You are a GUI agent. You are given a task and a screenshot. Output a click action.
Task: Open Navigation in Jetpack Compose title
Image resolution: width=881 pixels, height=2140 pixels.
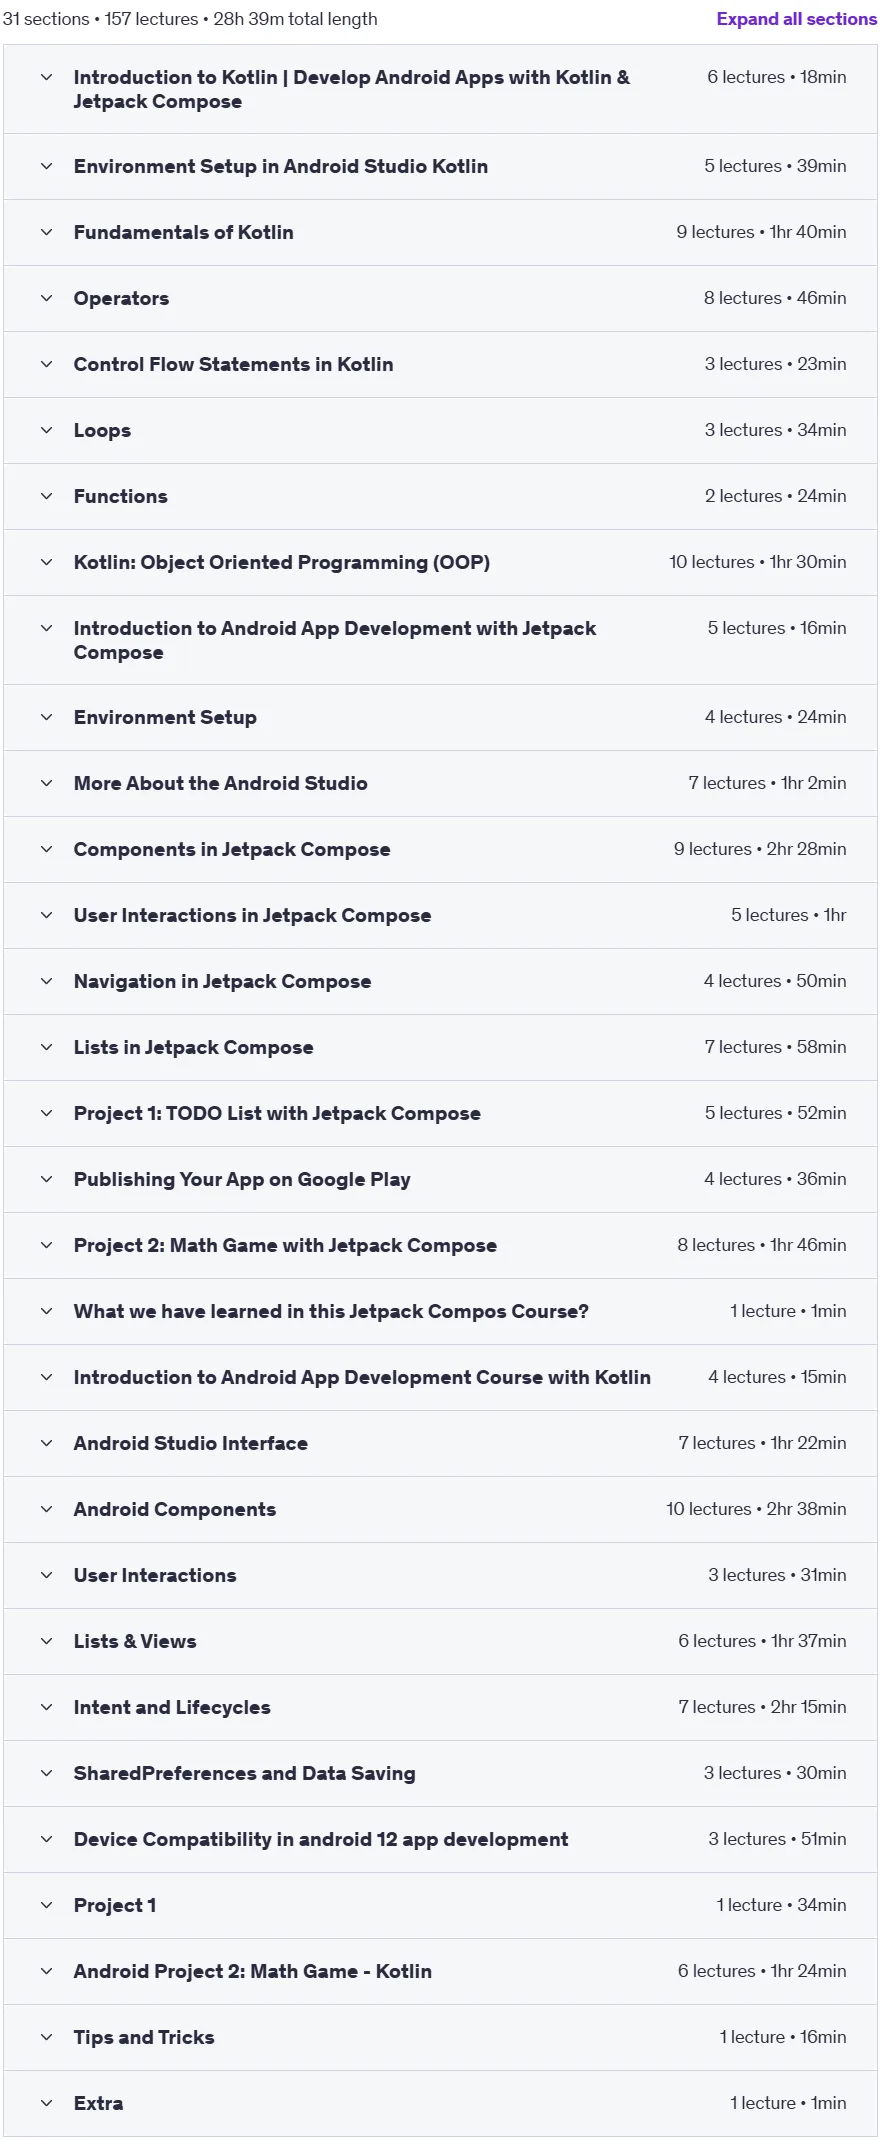(222, 981)
